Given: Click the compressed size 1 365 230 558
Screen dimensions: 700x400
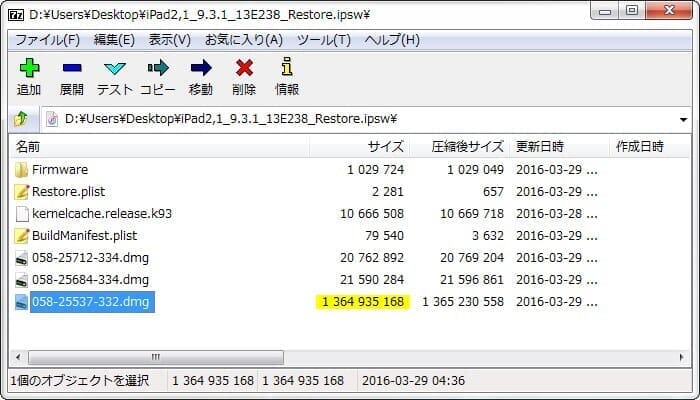Looking at the screenshot, I should tap(462, 302).
